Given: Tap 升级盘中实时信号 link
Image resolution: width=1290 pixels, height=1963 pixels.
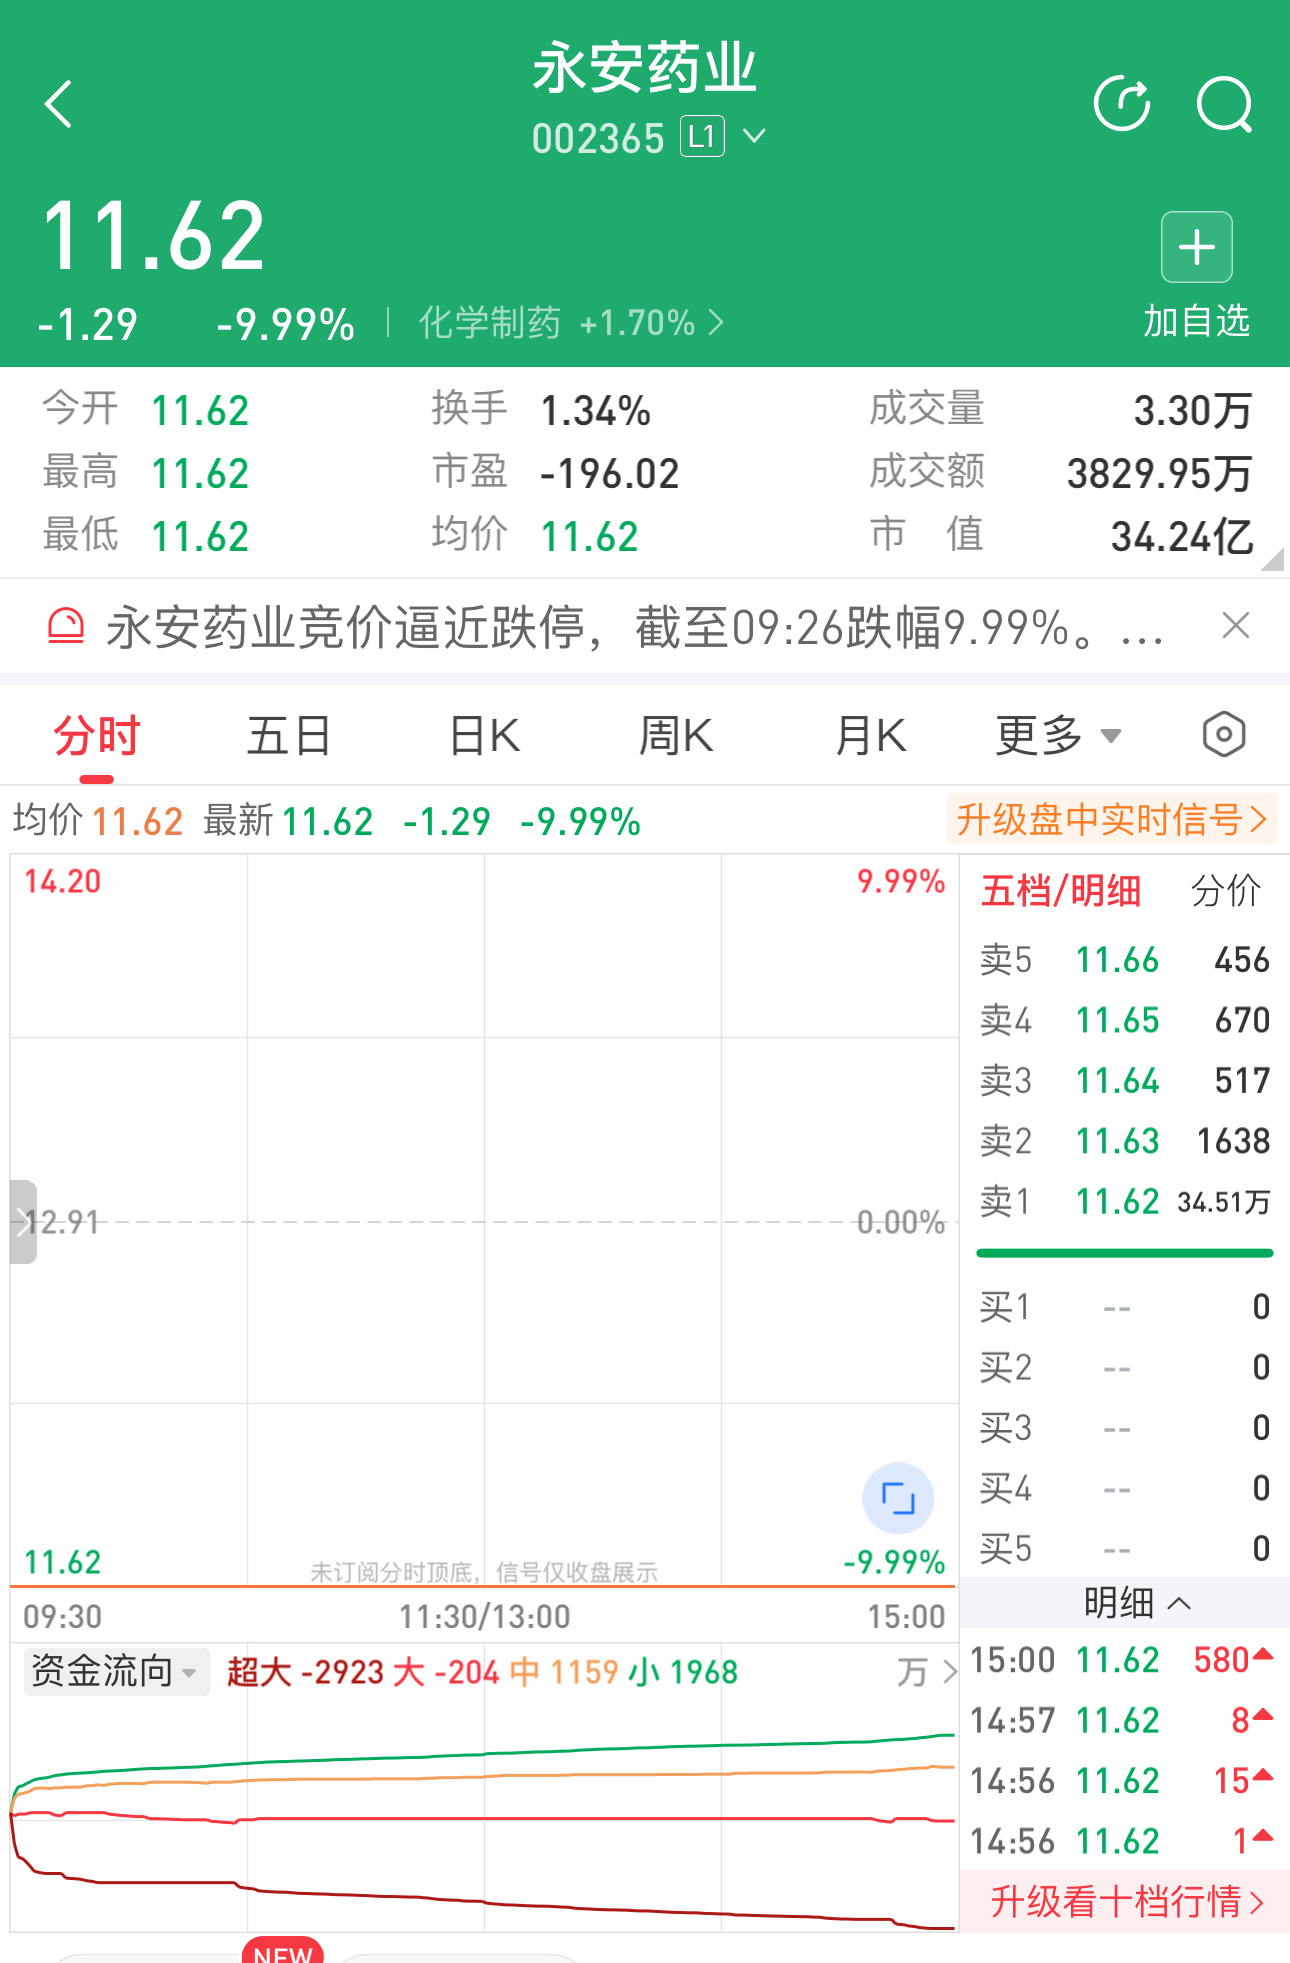Looking at the screenshot, I should click(1112, 820).
